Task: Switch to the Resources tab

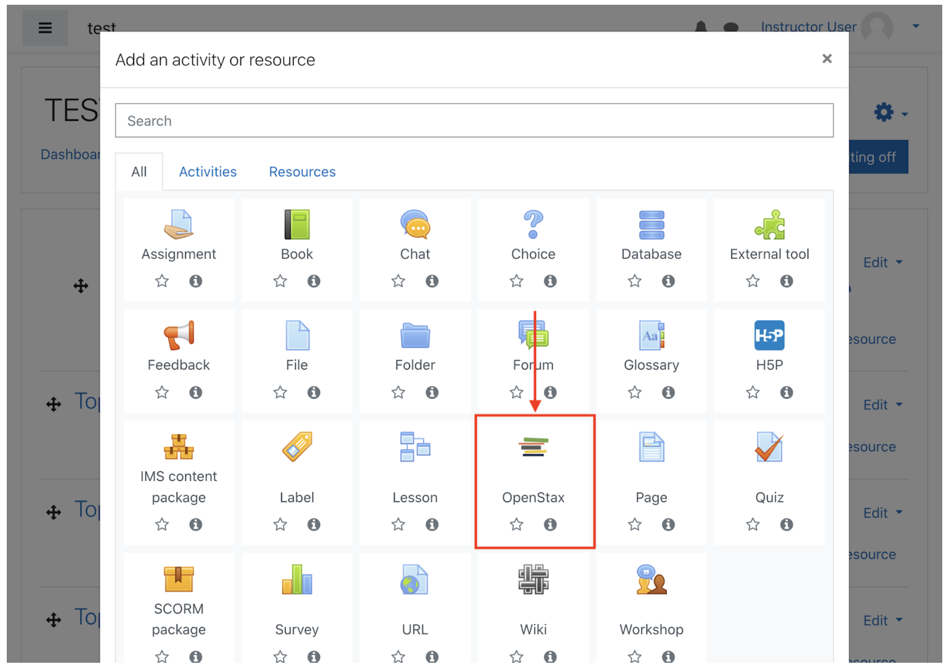Action: 302,171
